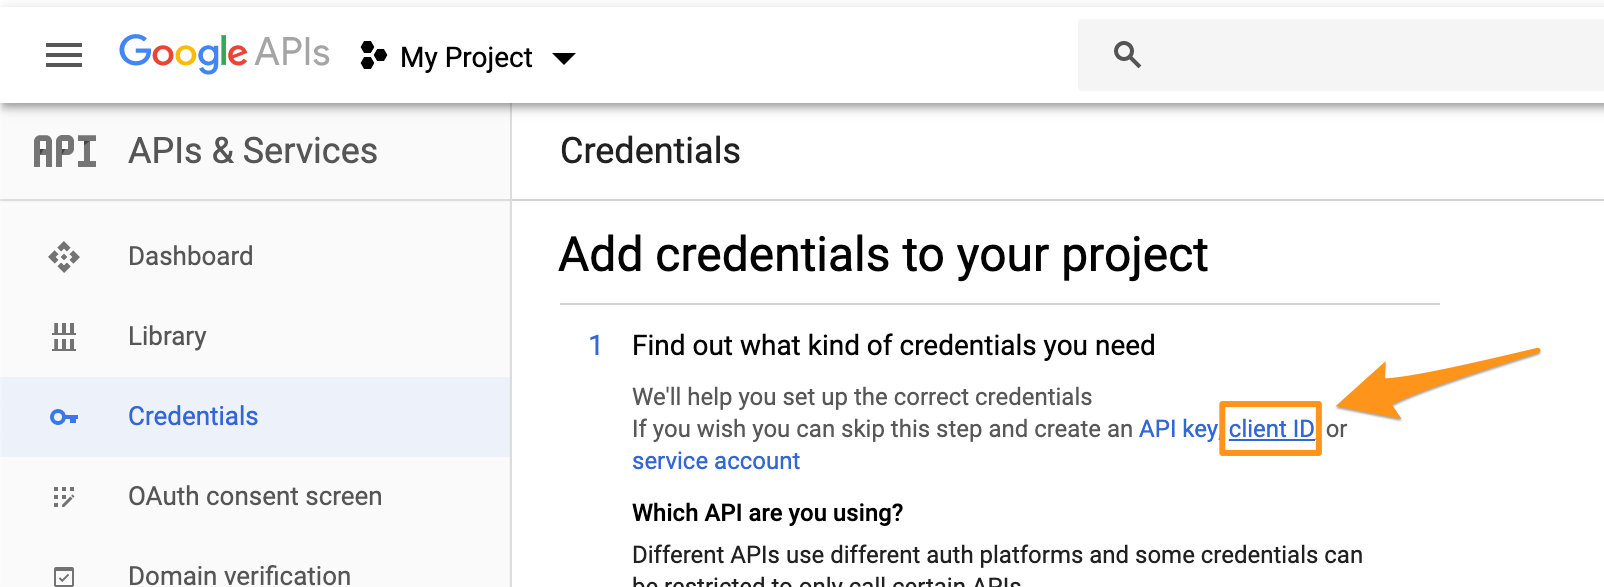This screenshot has height=587, width=1604.
Task: Click the API logo icon in sidebar
Action: tap(65, 152)
